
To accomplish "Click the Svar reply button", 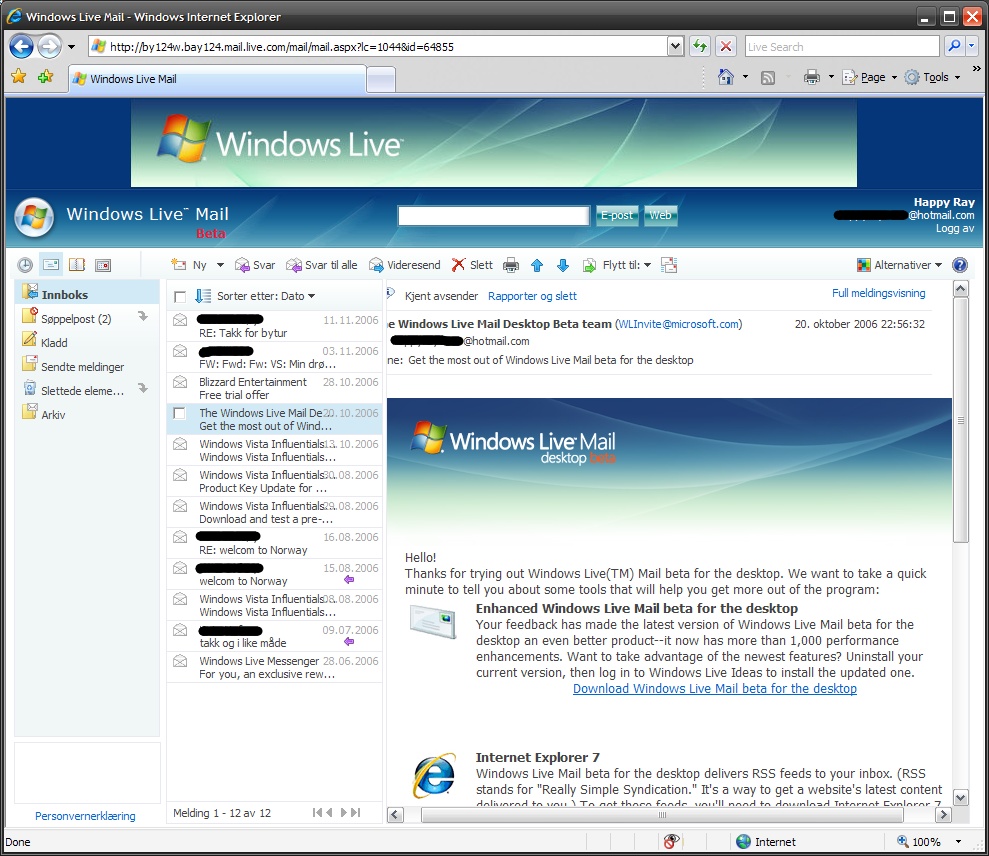I will point(255,265).
